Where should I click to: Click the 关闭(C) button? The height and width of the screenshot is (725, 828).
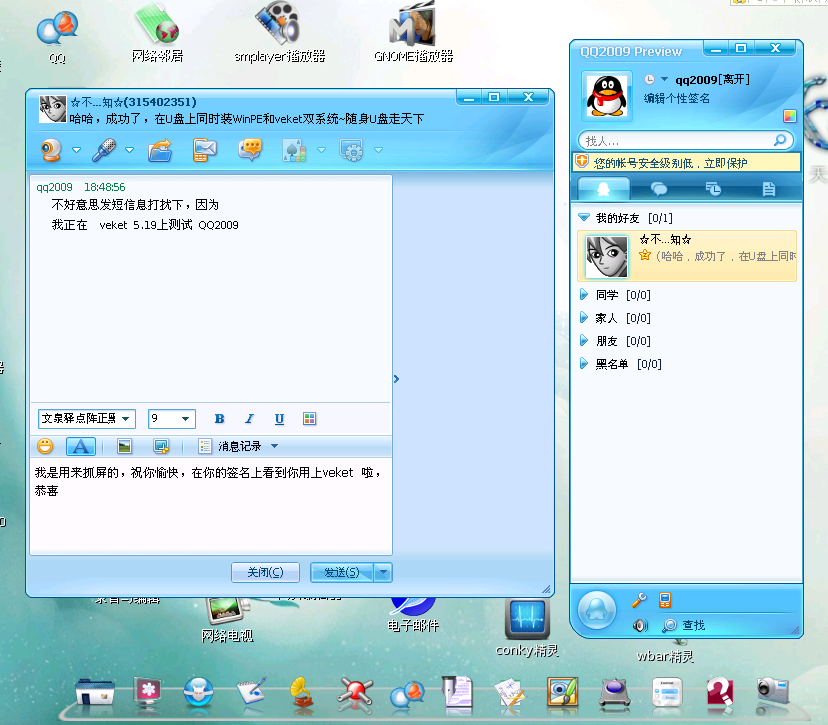pyautogui.click(x=266, y=572)
